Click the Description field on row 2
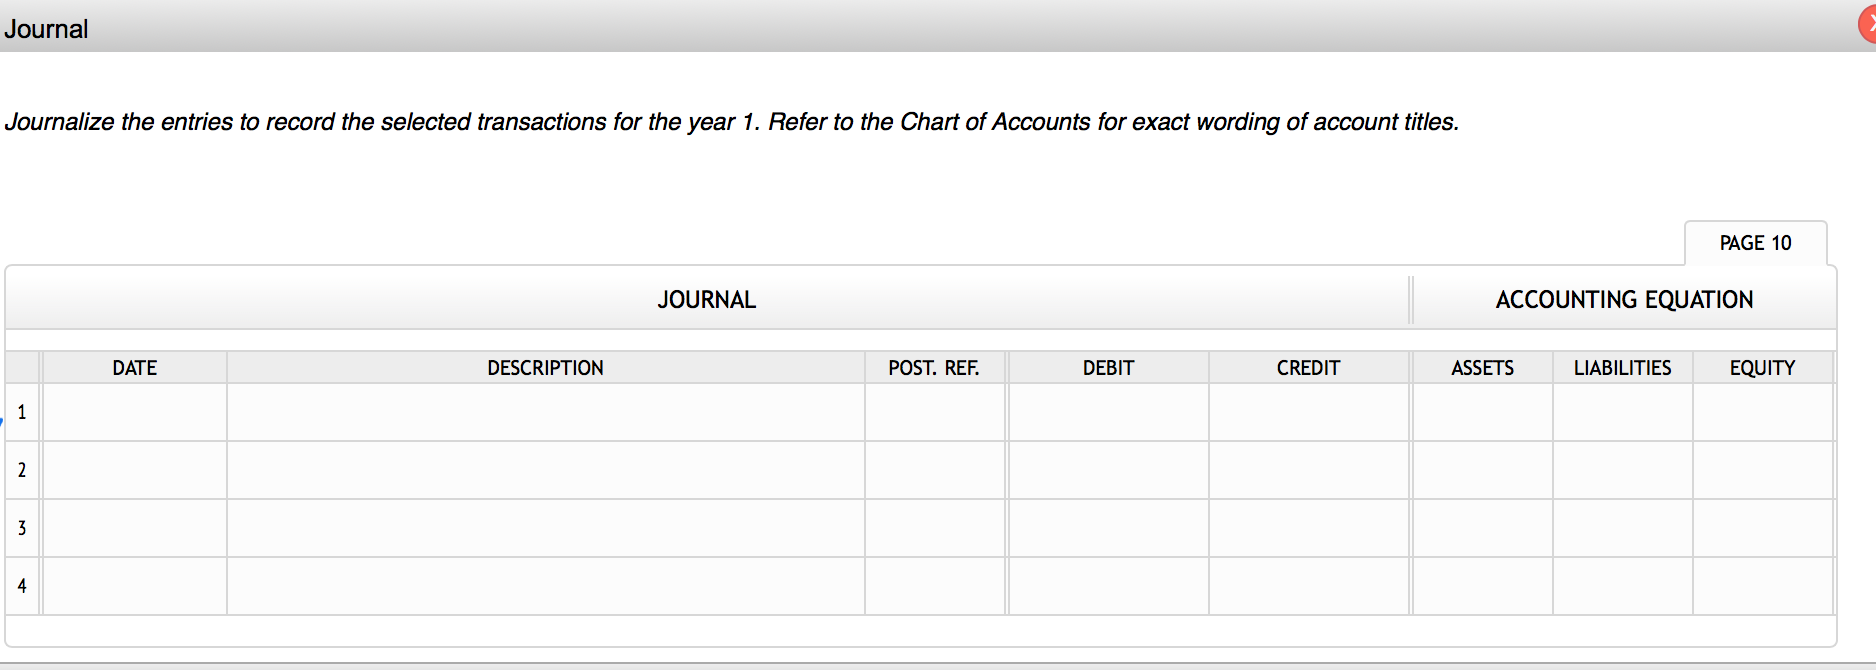This screenshot has width=1876, height=670. coord(545,470)
